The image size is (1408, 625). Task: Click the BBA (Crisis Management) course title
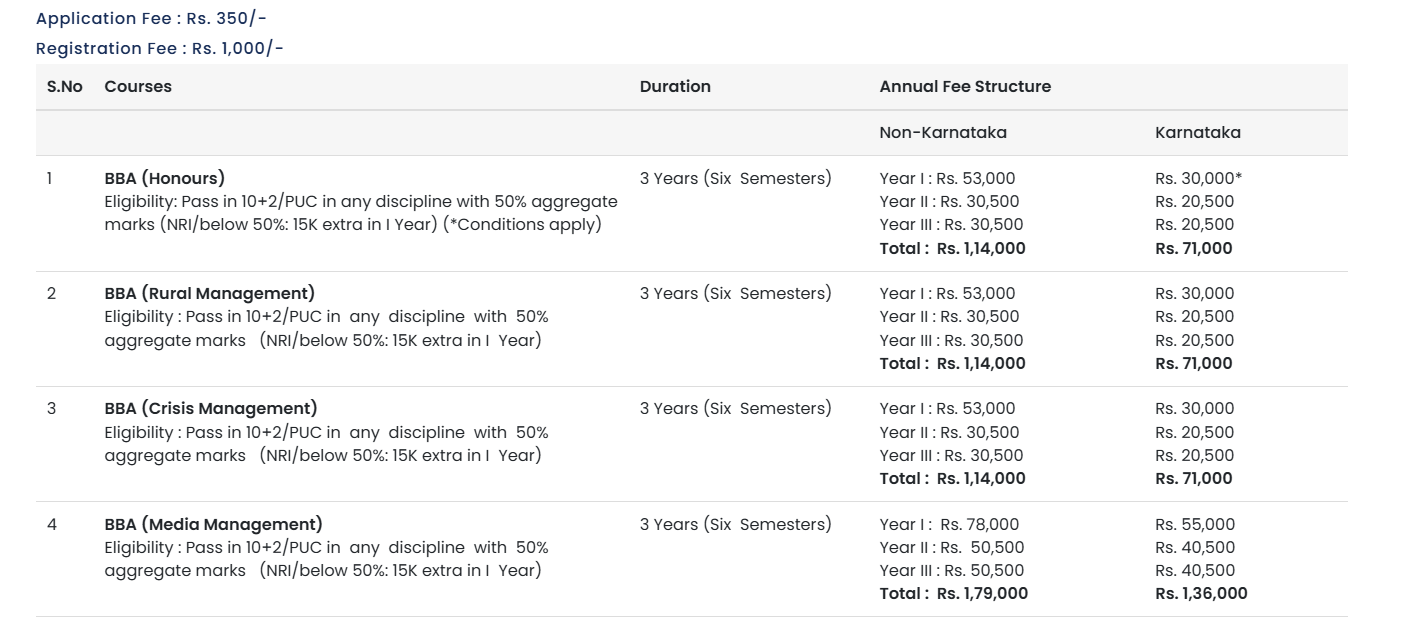point(210,409)
